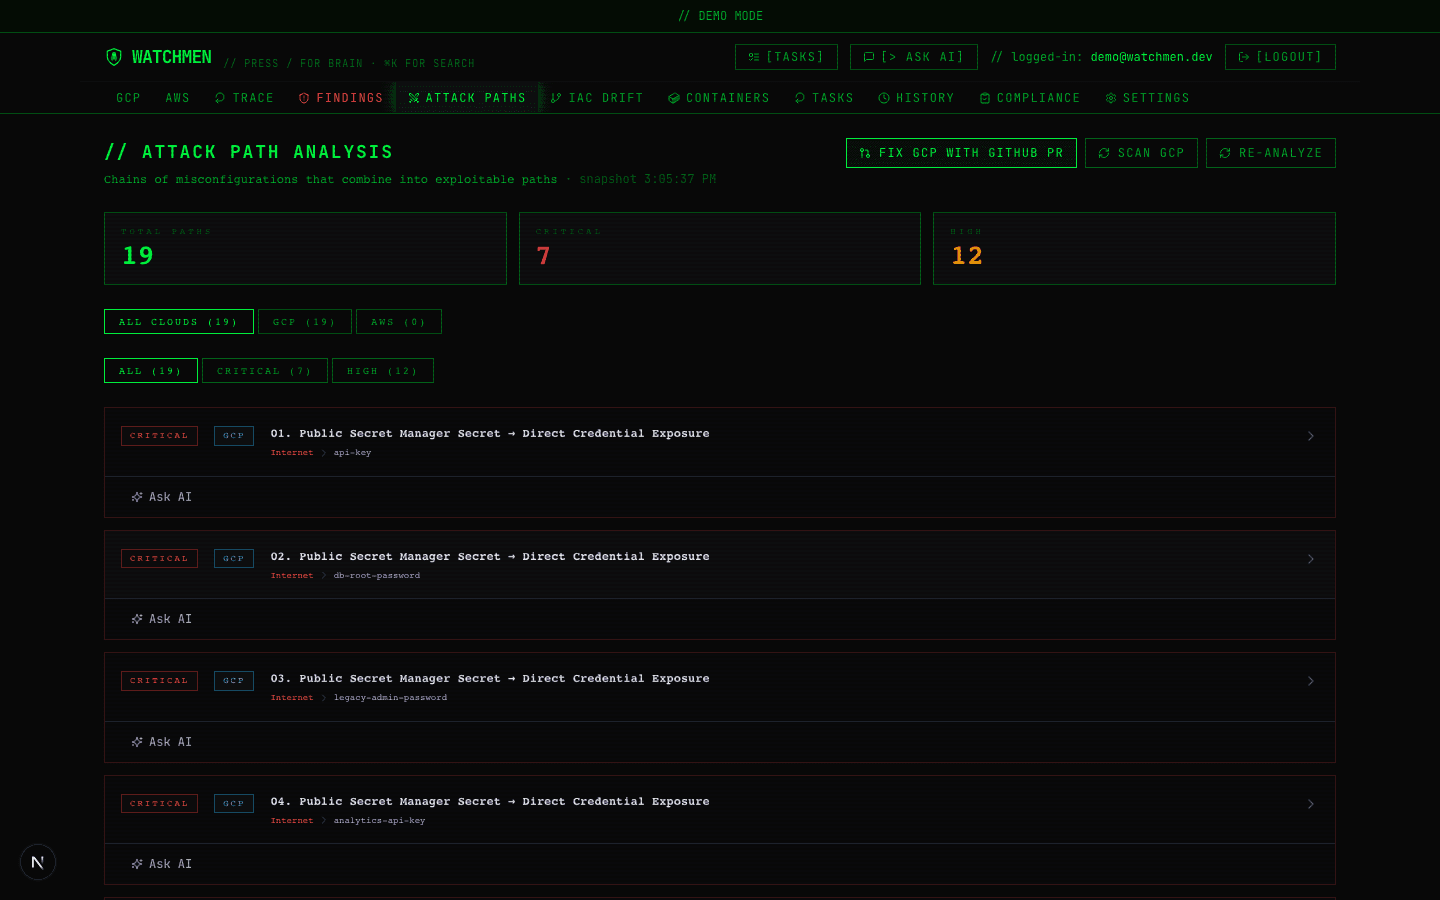Click the WATCHMEN brand name
1440x900 pixels.
pyautogui.click(x=172, y=57)
